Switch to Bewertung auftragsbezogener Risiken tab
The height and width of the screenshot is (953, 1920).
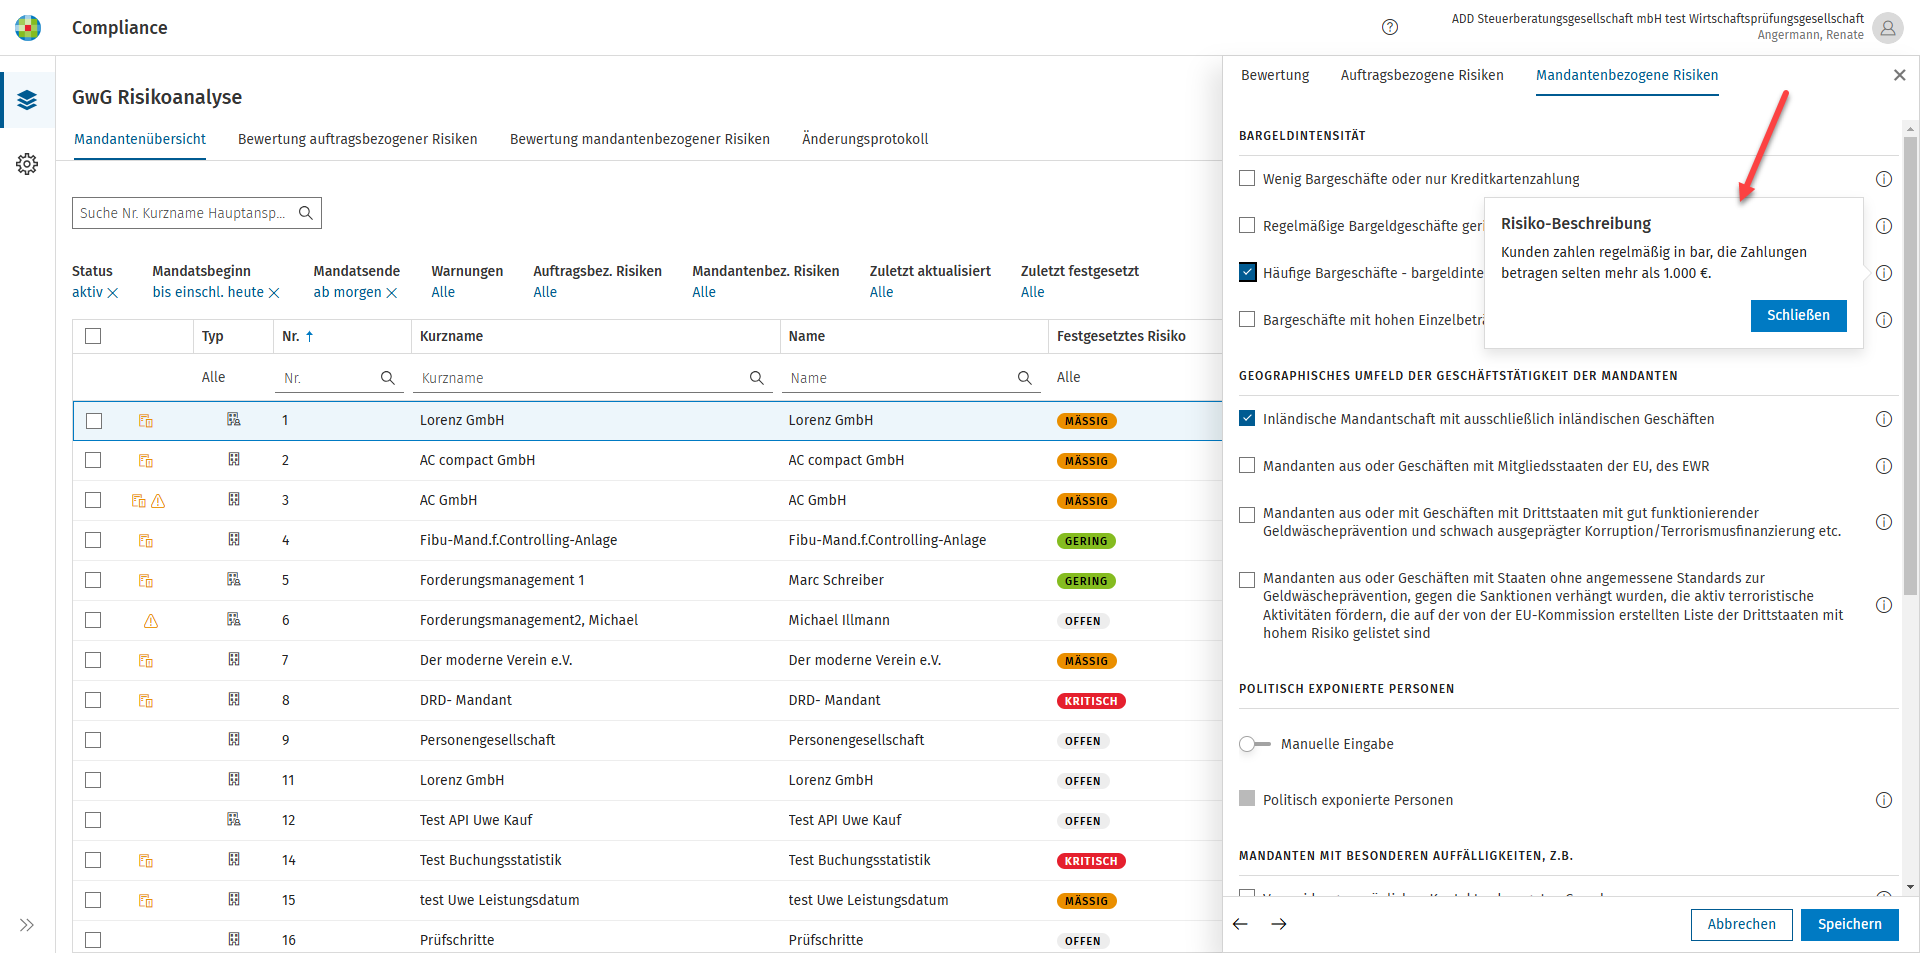357,139
